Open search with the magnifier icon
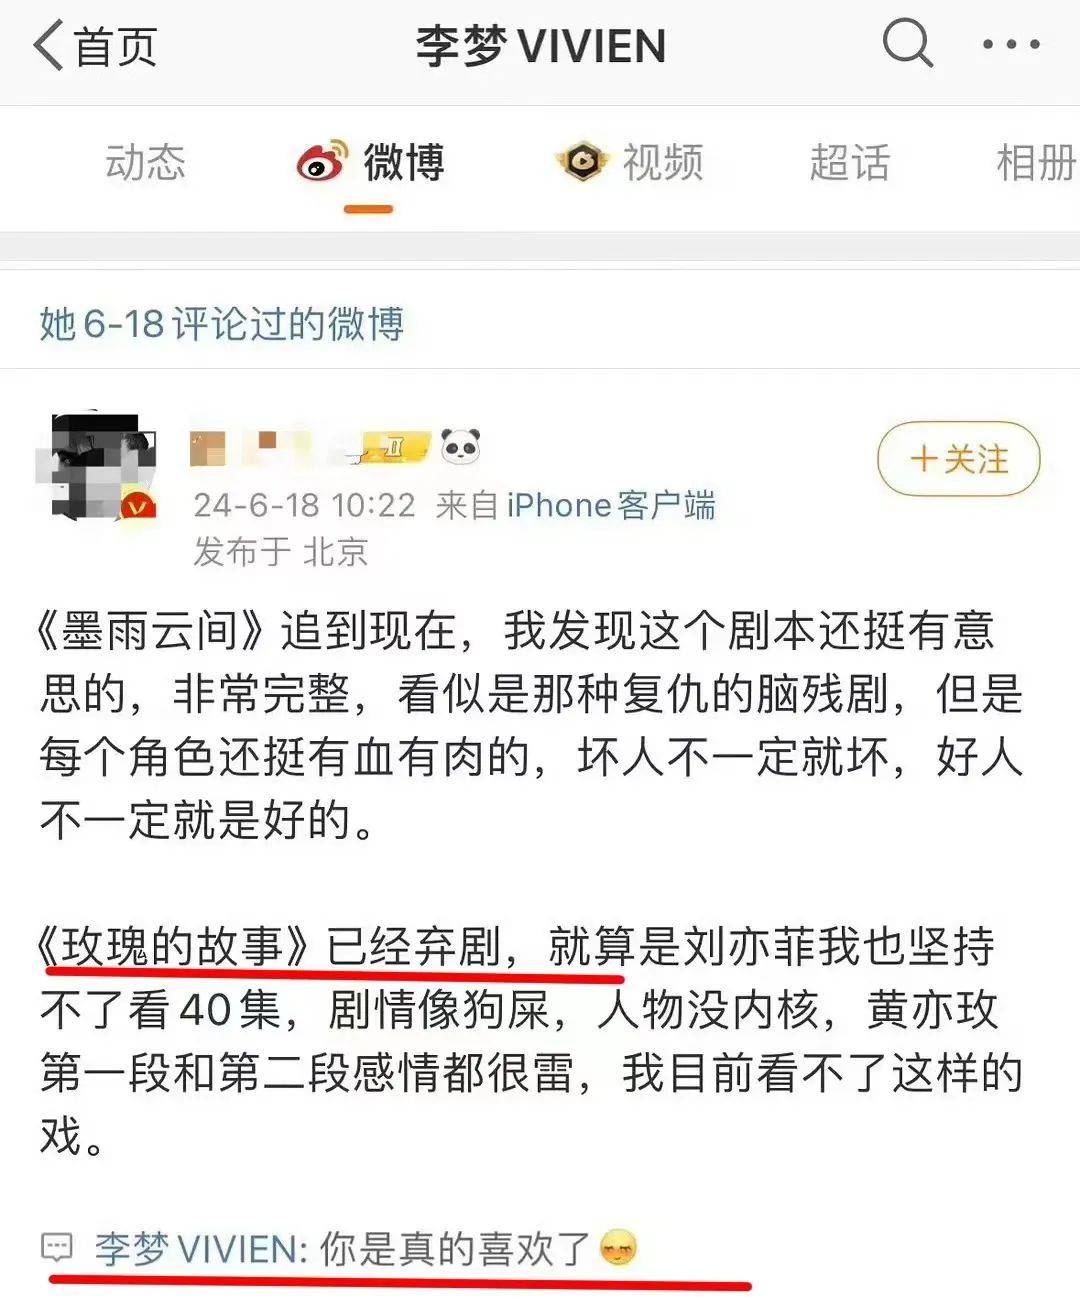1080x1297 pixels. pyautogui.click(x=908, y=44)
